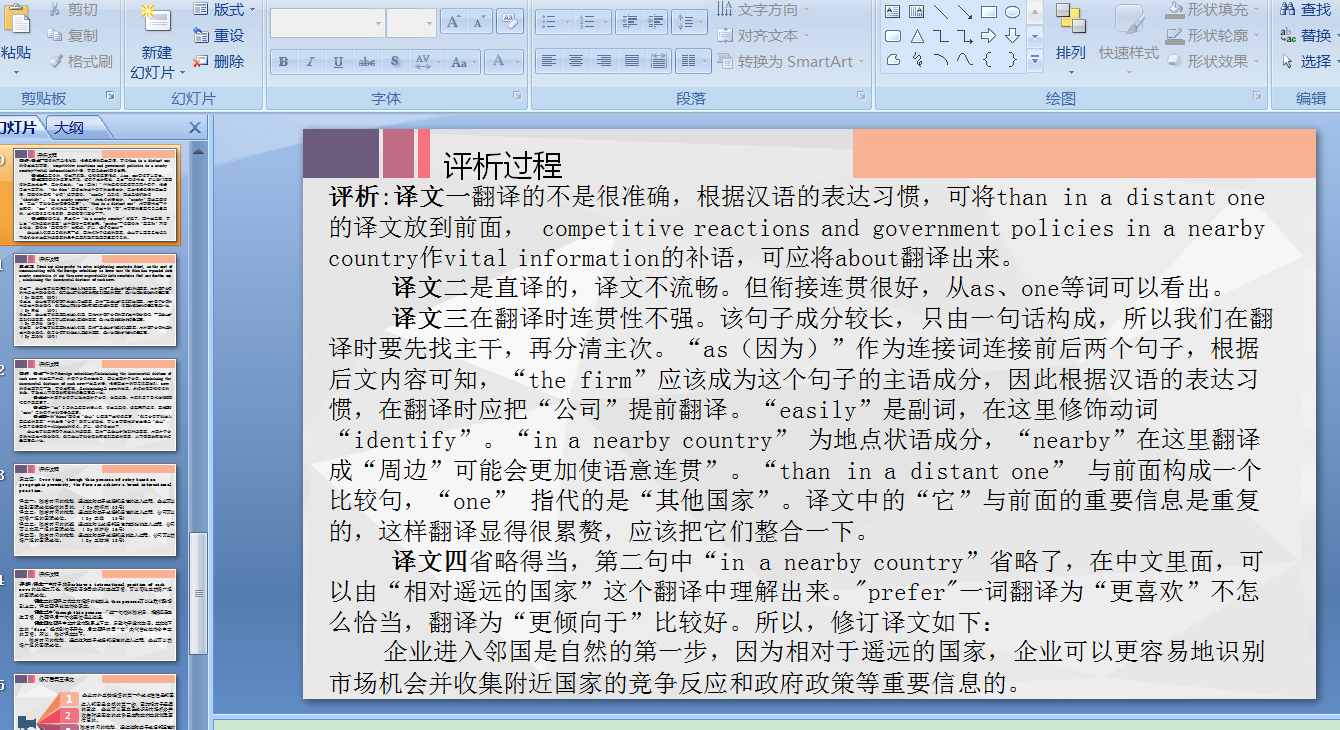Screen dimensions: 1340x730
Task: Select the Rectangle shape
Action: [x=989, y=12]
